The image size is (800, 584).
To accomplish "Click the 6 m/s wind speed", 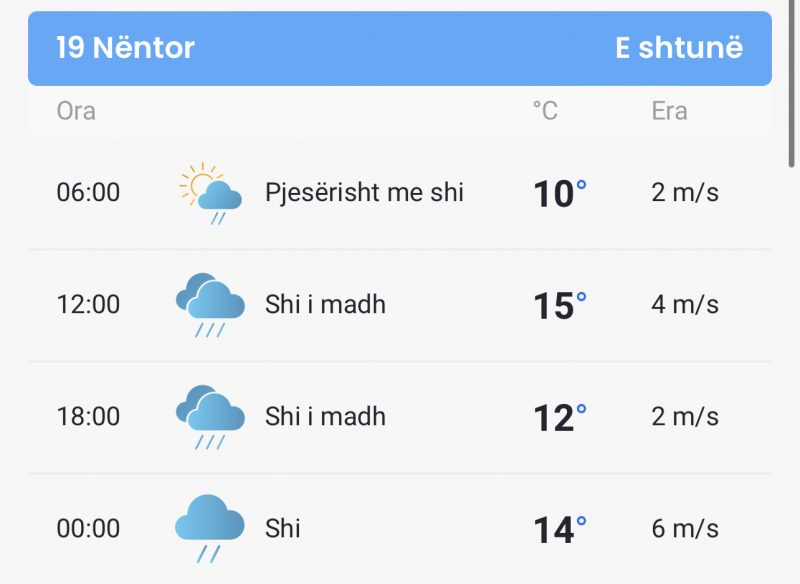I will [685, 528].
